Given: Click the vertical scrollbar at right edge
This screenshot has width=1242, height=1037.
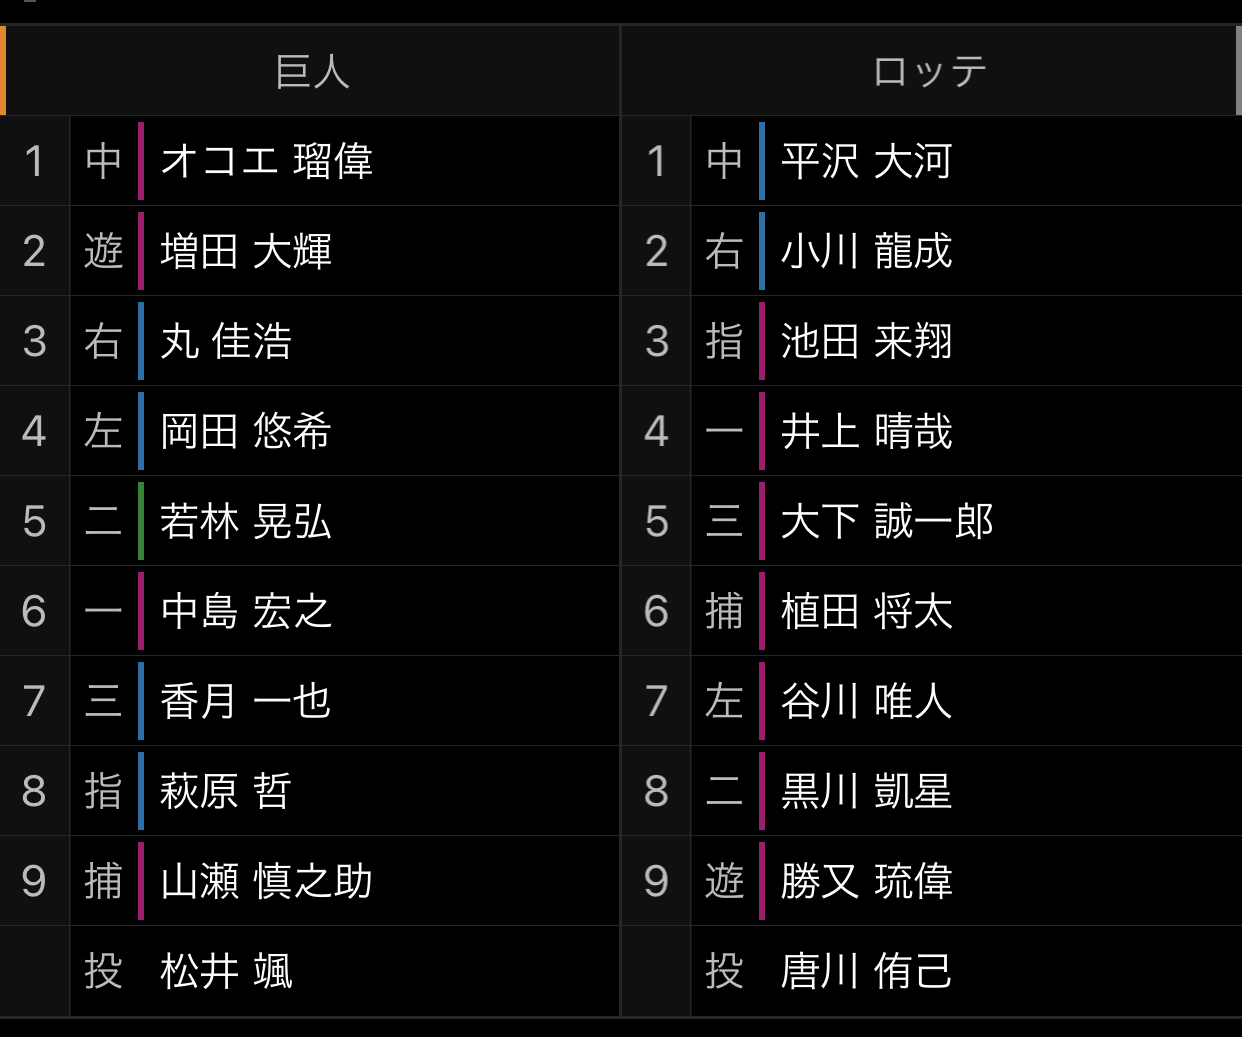Looking at the screenshot, I should [1238, 70].
